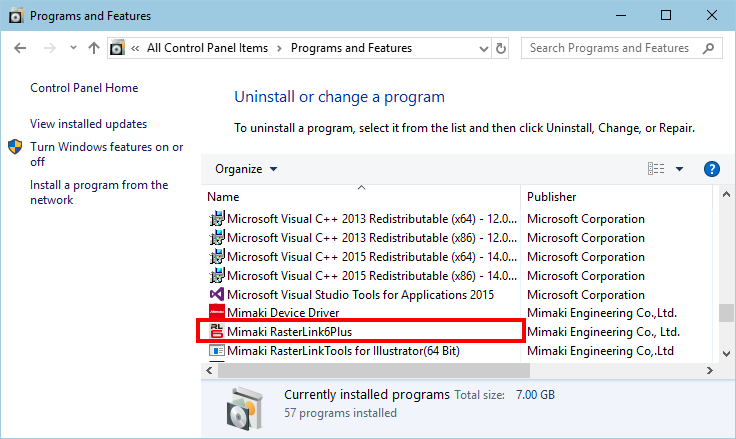Open the Help question mark icon
The width and height of the screenshot is (736, 439).
[x=712, y=169]
